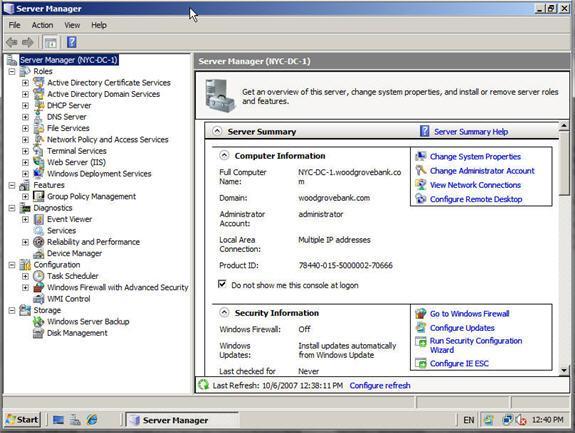
Task: Click the File Services role icon
Action: pos(39,128)
